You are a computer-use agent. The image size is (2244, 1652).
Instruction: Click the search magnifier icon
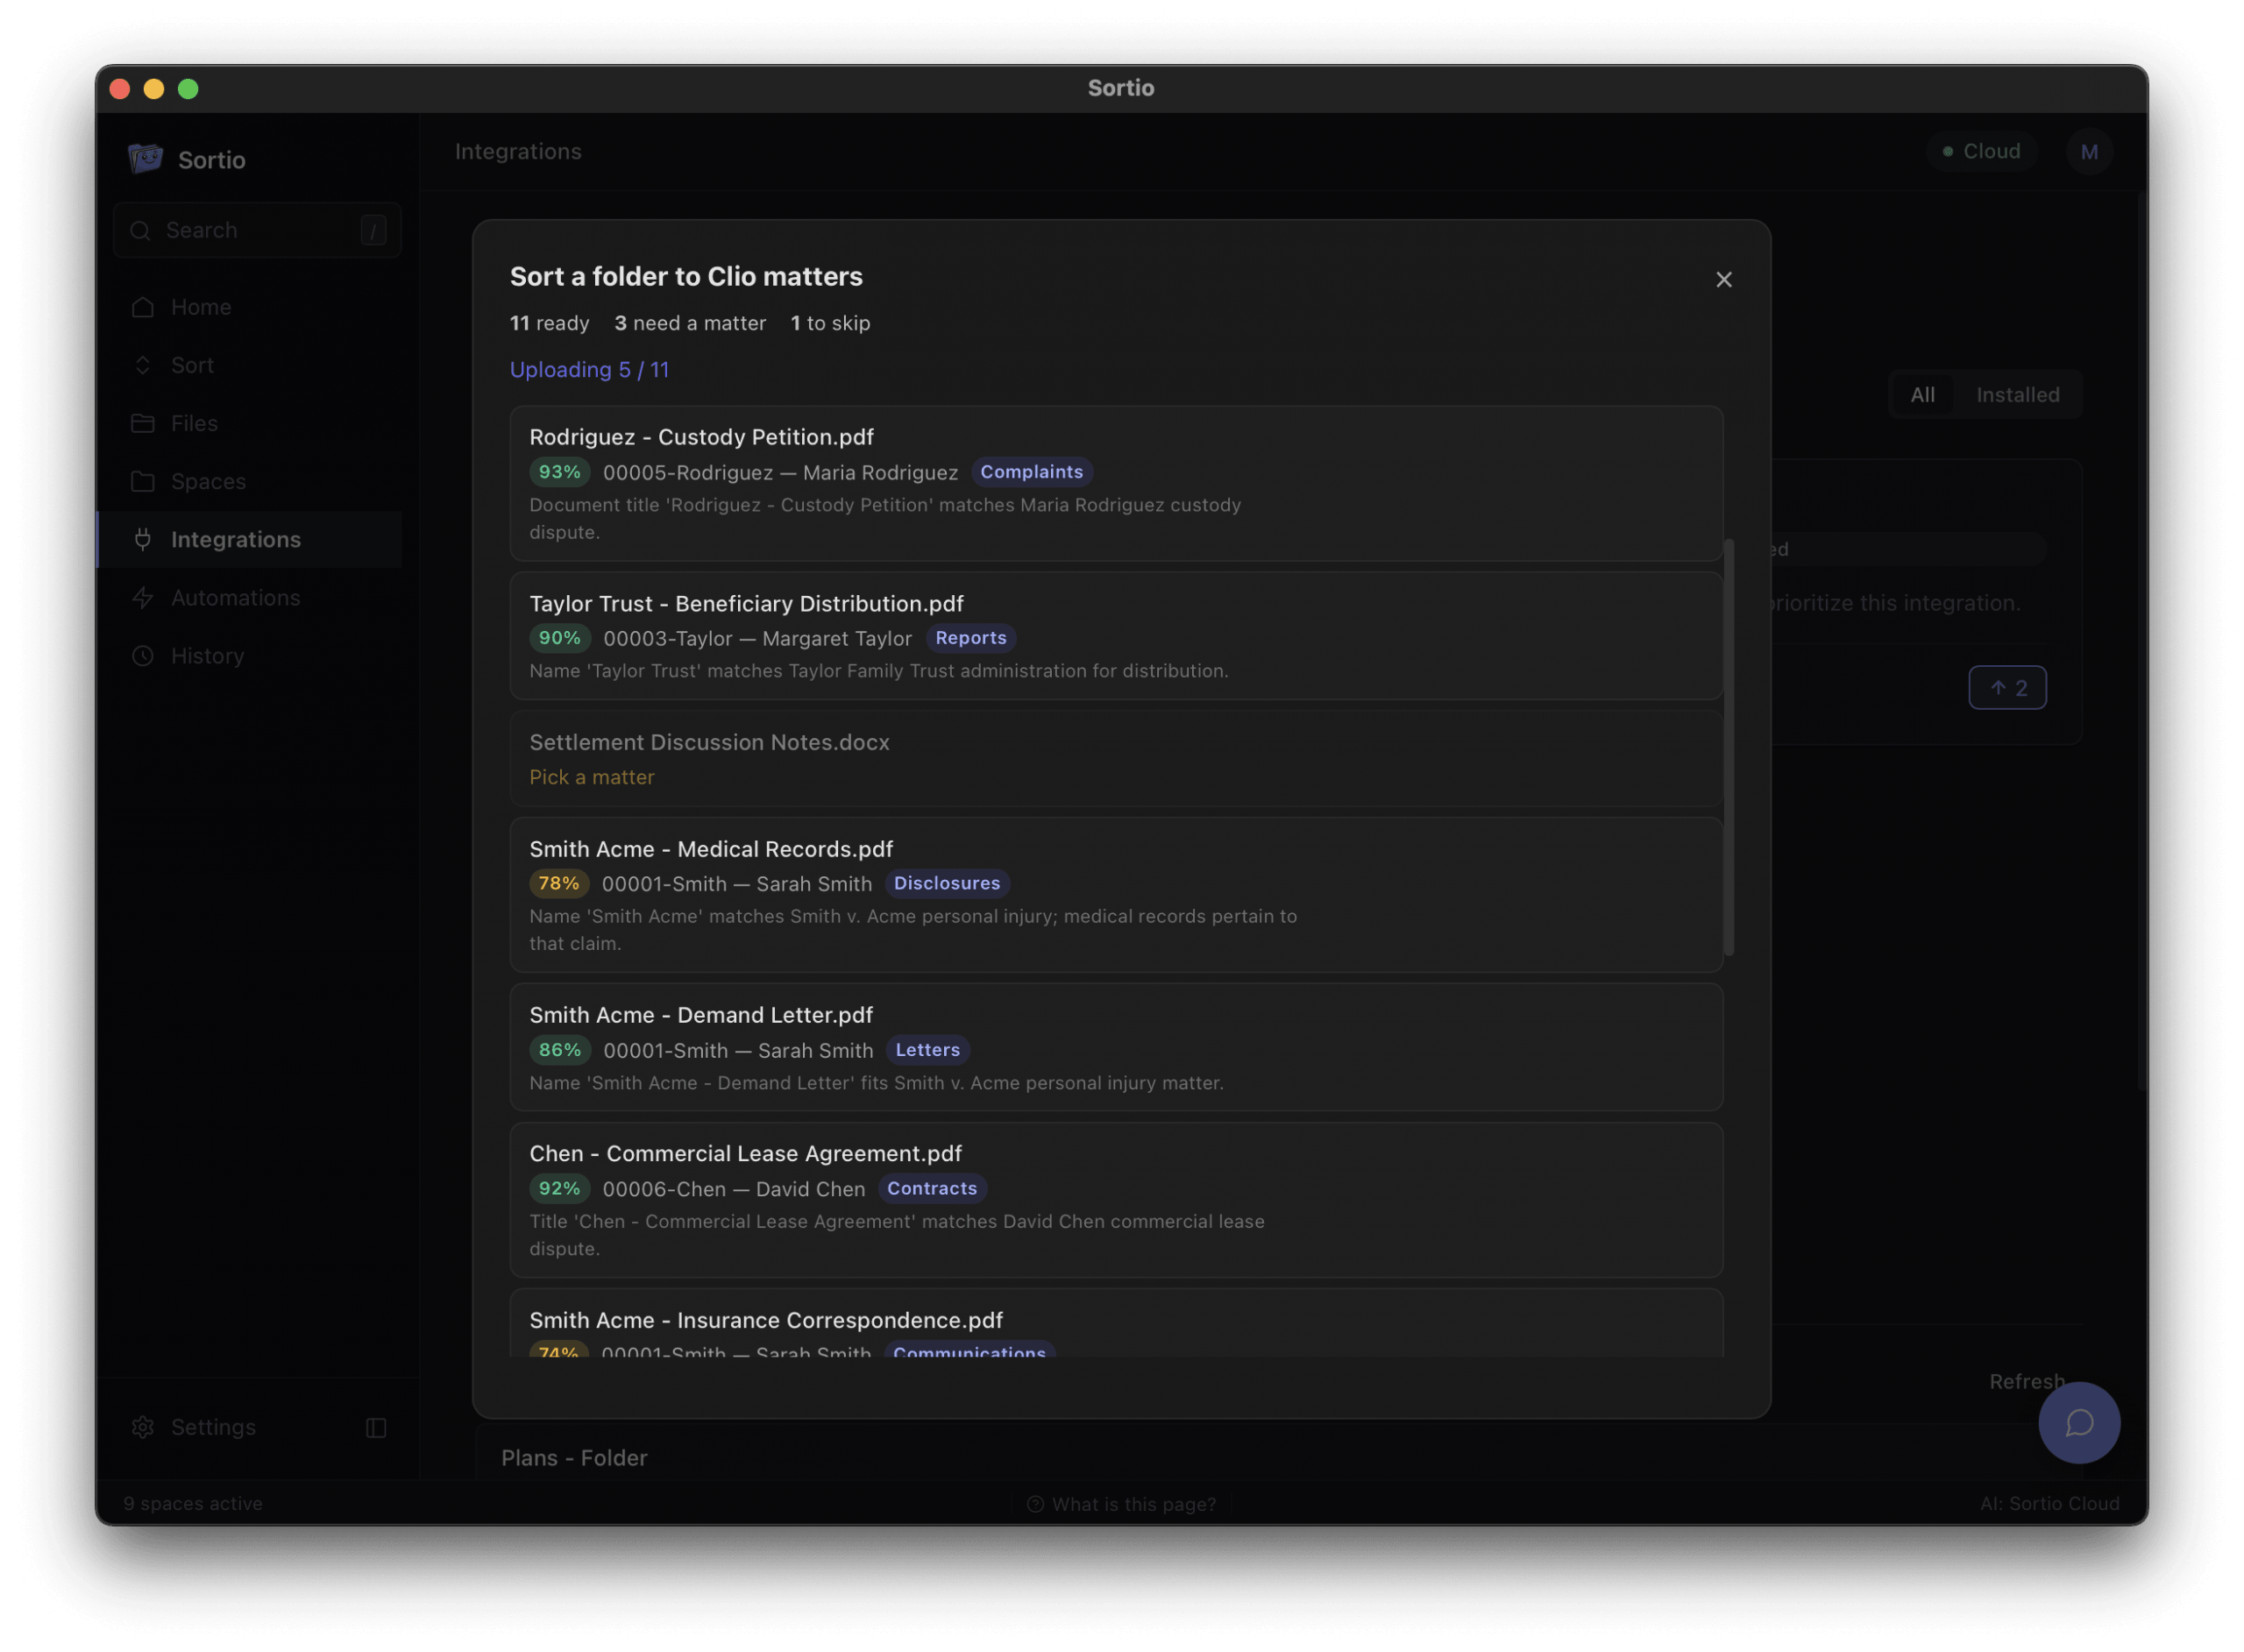(141, 230)
